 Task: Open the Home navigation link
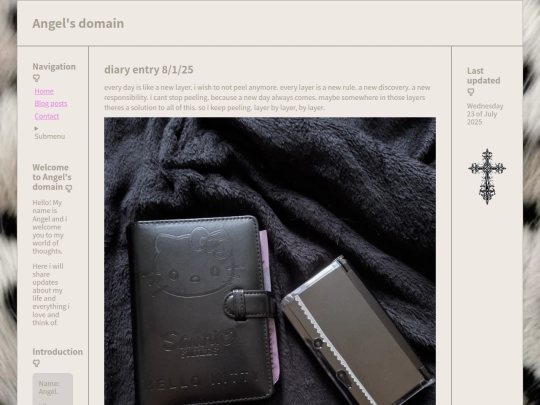click(44, 91)
